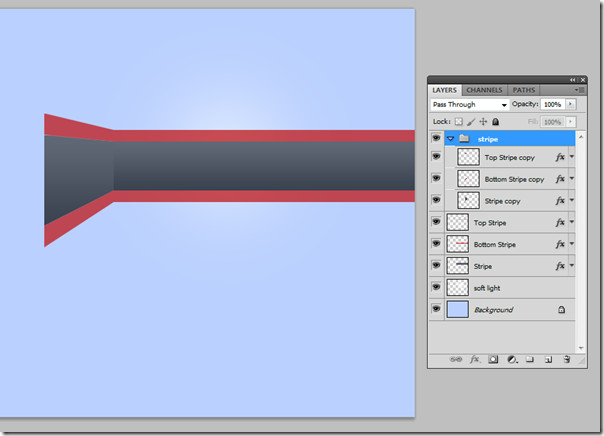
Task: Open the Pass Through blend mode dropdown
Action: [469, 105]
